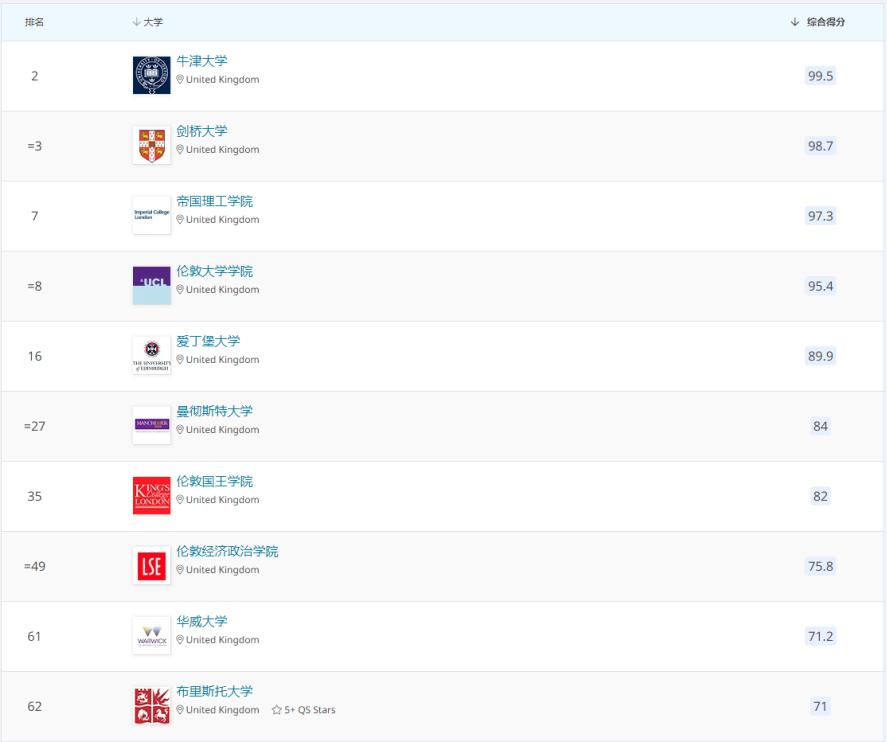
Task: Click the King's College London red logo
Action: [x=152, y=495]
